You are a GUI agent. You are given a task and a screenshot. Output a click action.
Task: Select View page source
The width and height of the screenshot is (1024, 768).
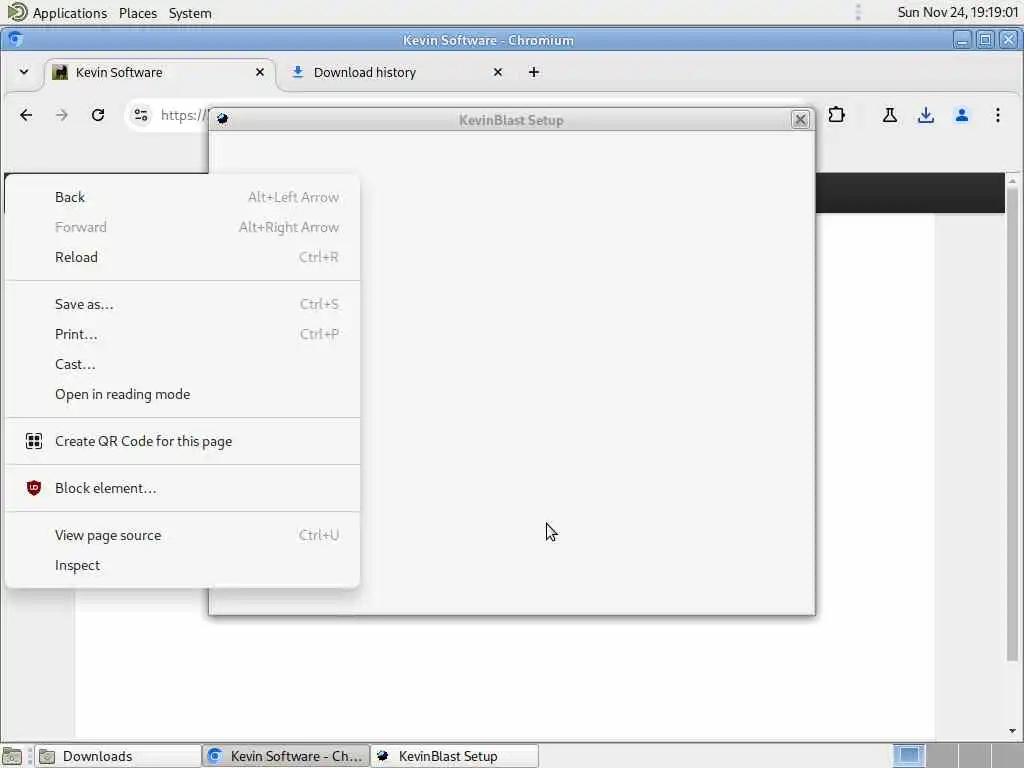pyautogui.click(x=182, y=536)
